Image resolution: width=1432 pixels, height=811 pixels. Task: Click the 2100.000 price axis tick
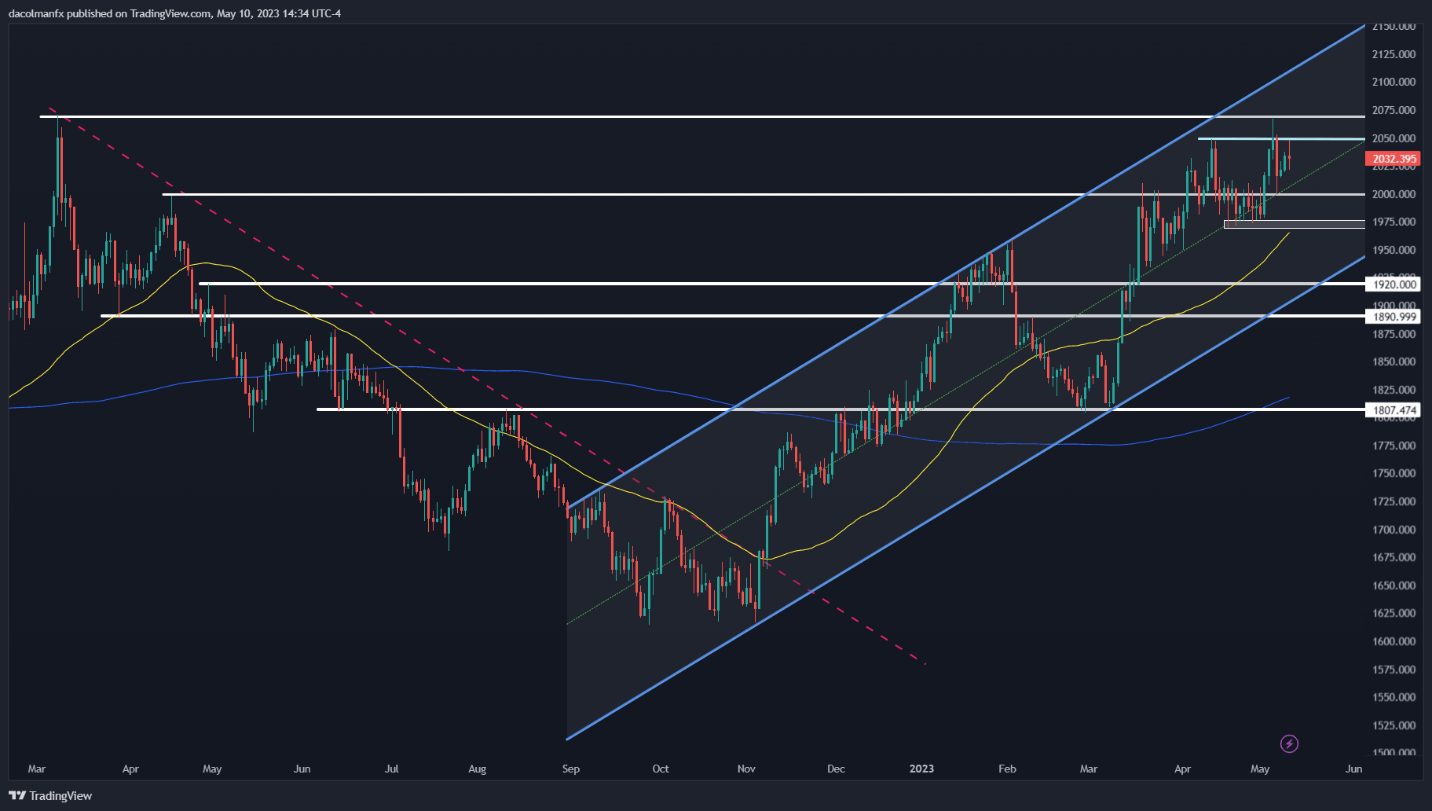click(x=1396, y=82)
